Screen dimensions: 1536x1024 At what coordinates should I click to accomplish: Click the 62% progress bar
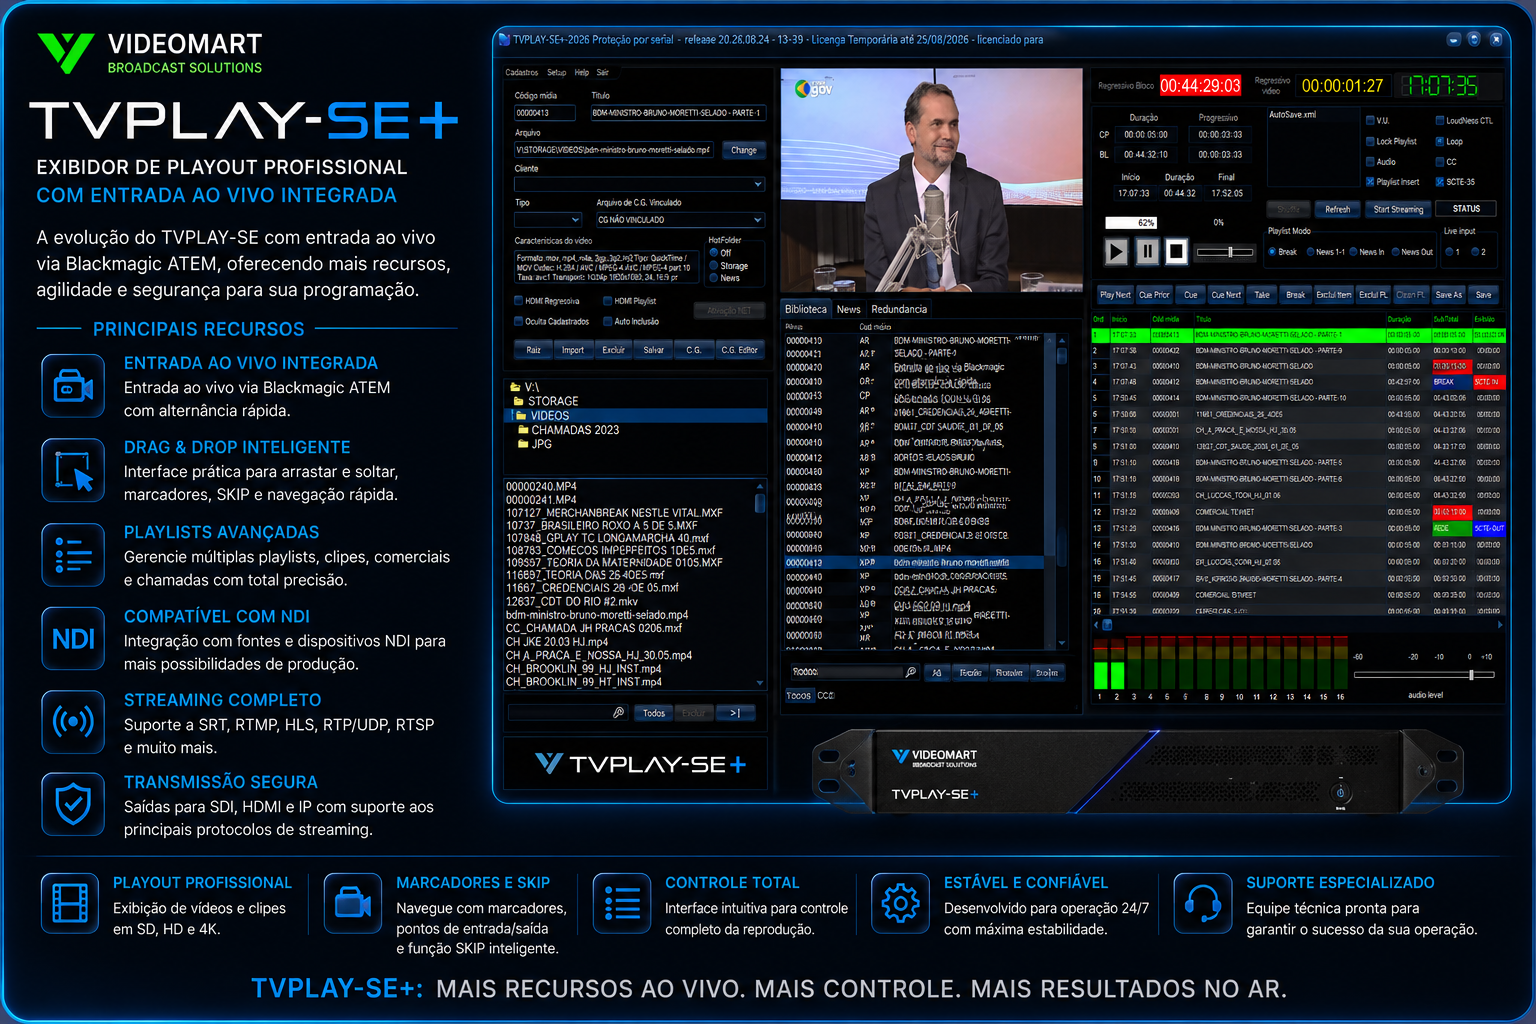[1131, 222]
